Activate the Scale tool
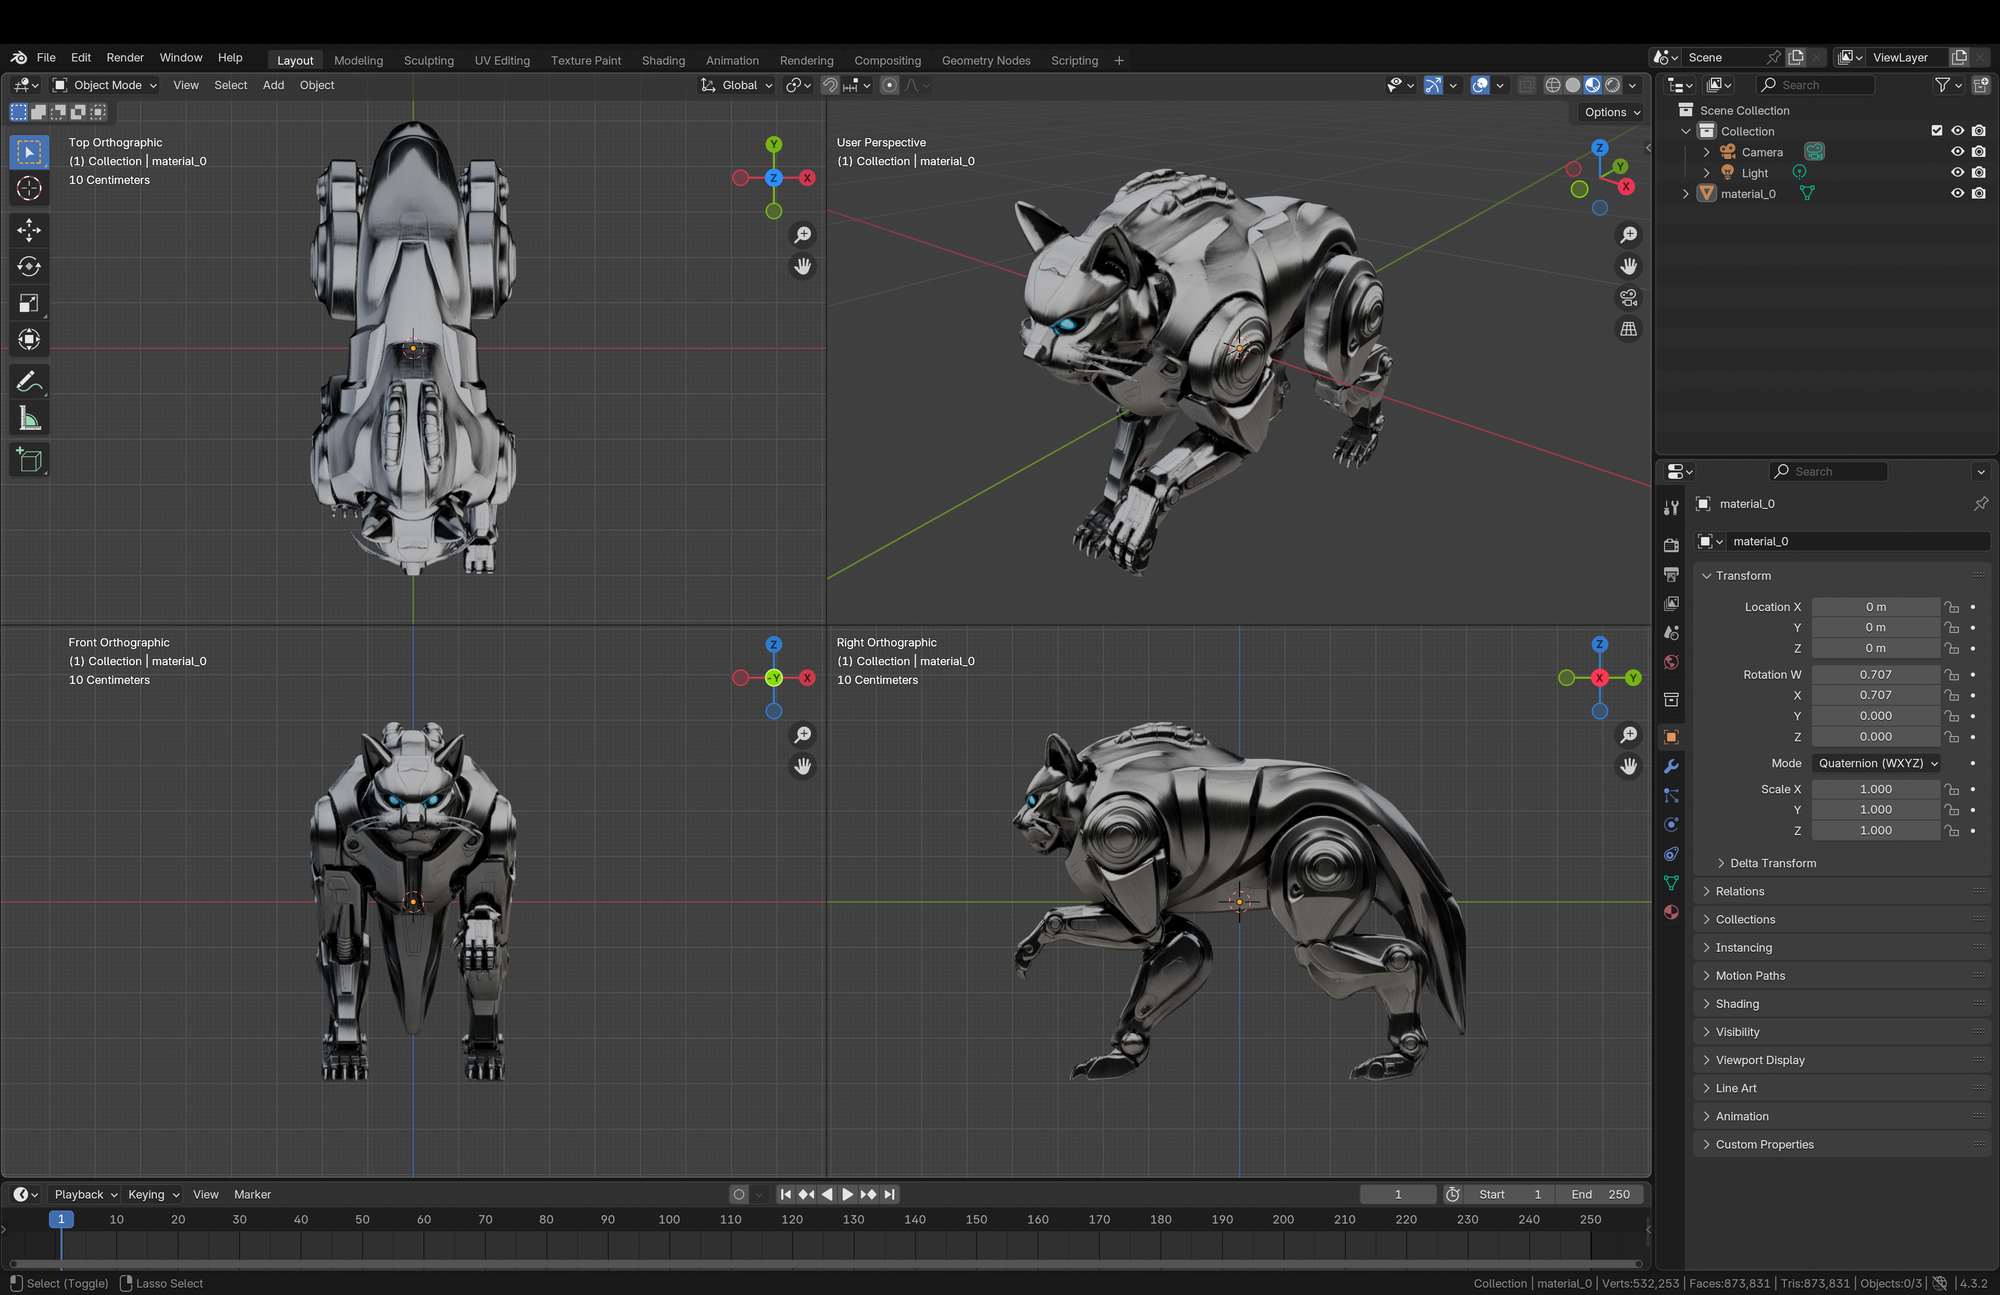Viewport: 2000px width, 1295px height. point(29,303)
